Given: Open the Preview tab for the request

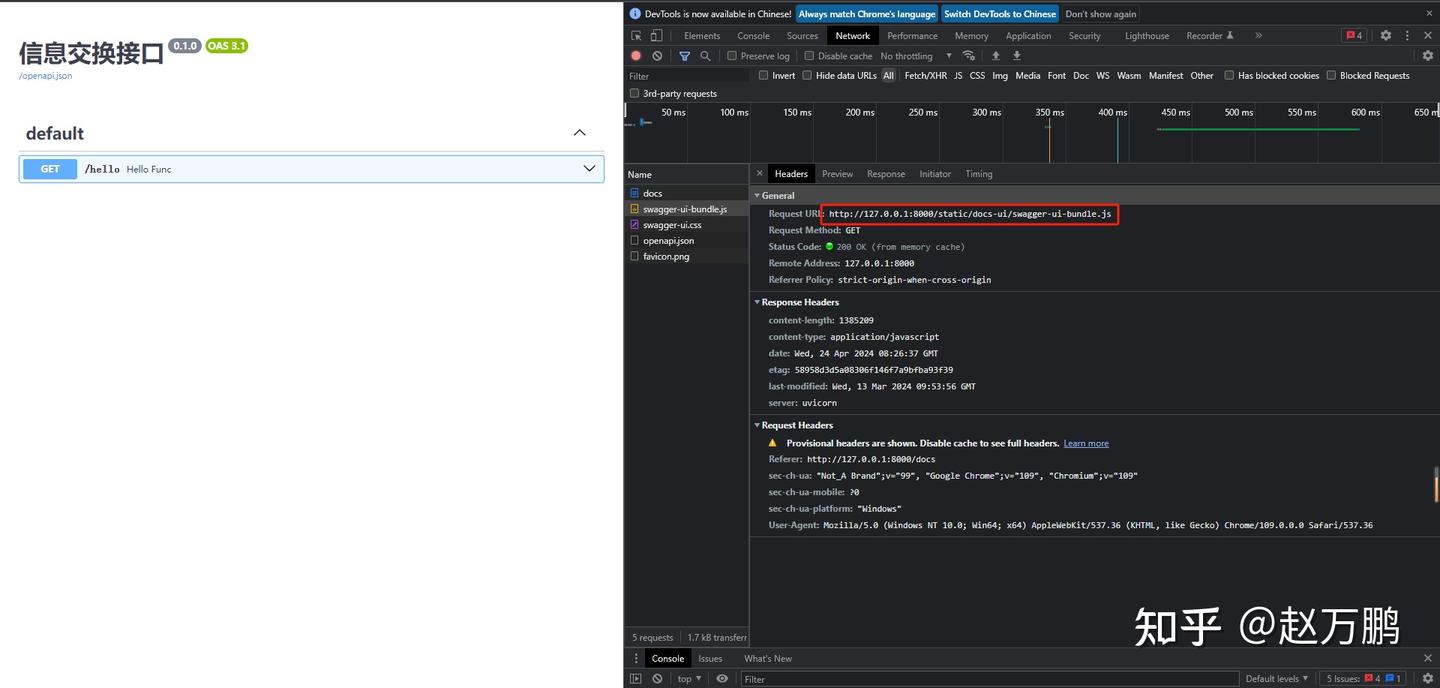Looking at the screenshot, I should 837,174.
